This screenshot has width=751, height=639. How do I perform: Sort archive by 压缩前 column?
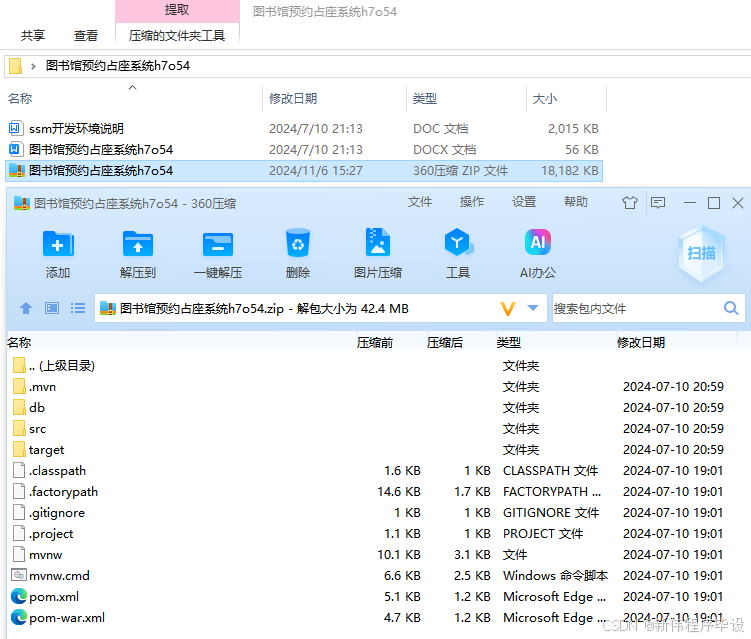click(375, 342)
